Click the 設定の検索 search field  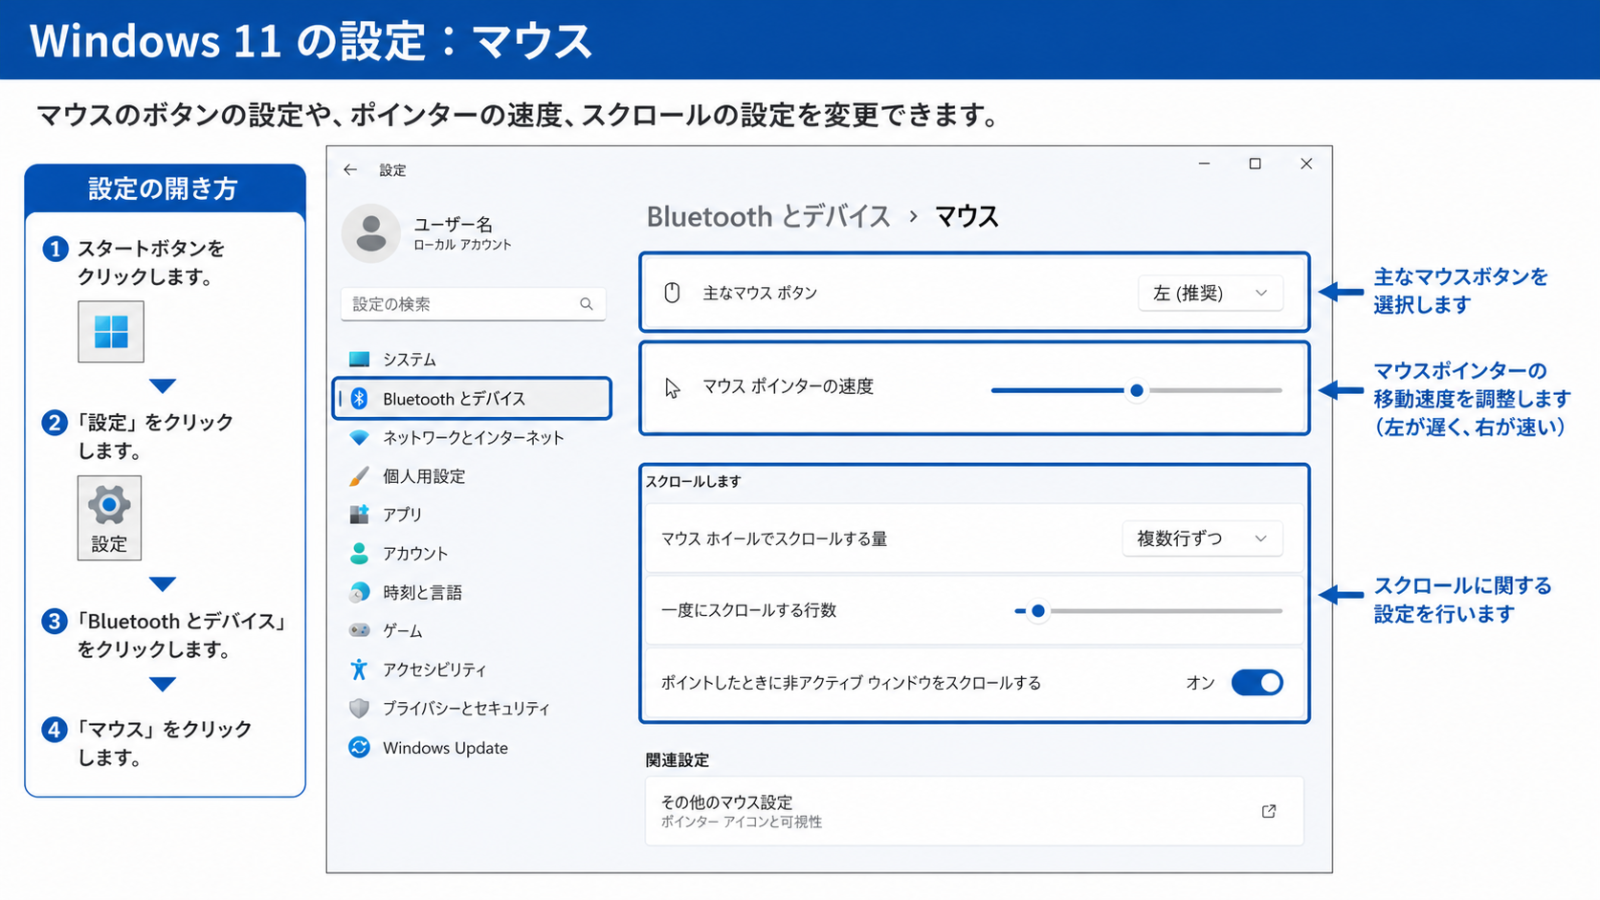coord(473,304)
